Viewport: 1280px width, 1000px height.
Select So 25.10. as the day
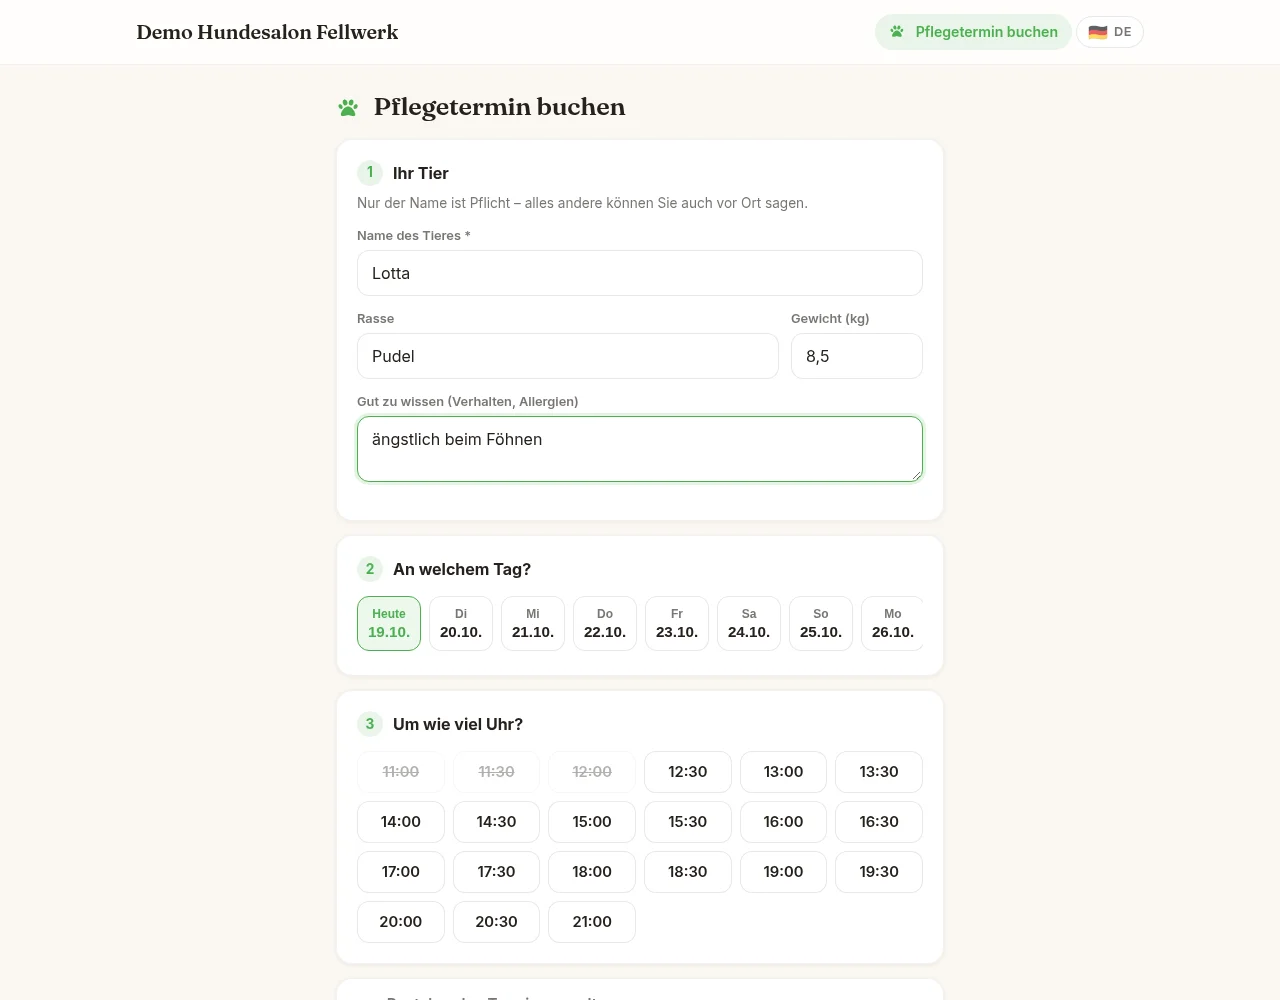tap(821, 624)
